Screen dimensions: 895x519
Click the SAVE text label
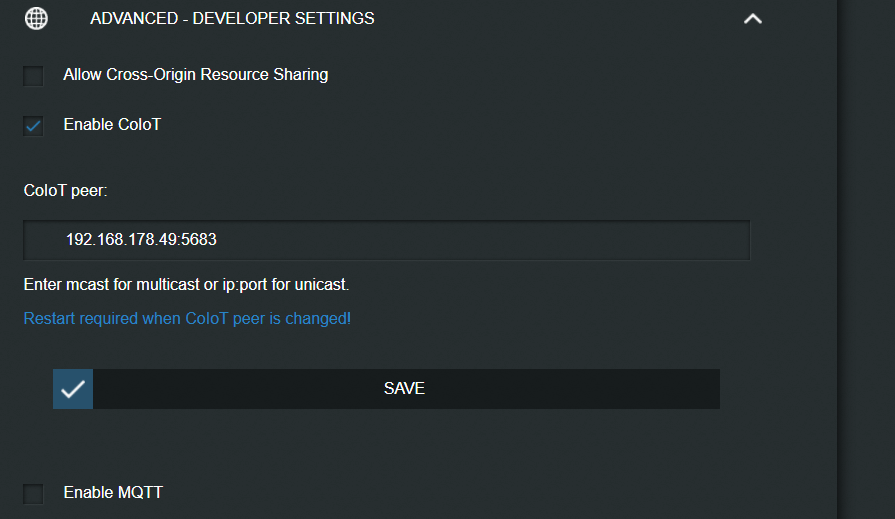[x=404, y=388]
